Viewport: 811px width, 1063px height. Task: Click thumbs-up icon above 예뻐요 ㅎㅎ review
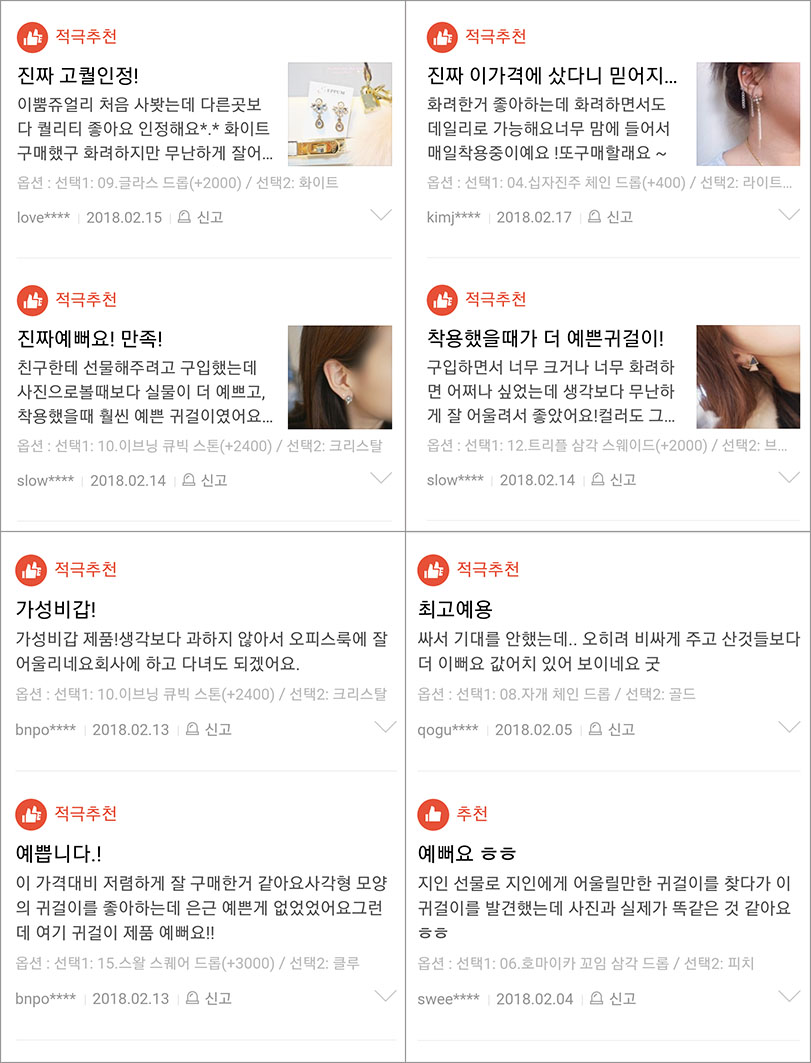click(x=433, y=815)
